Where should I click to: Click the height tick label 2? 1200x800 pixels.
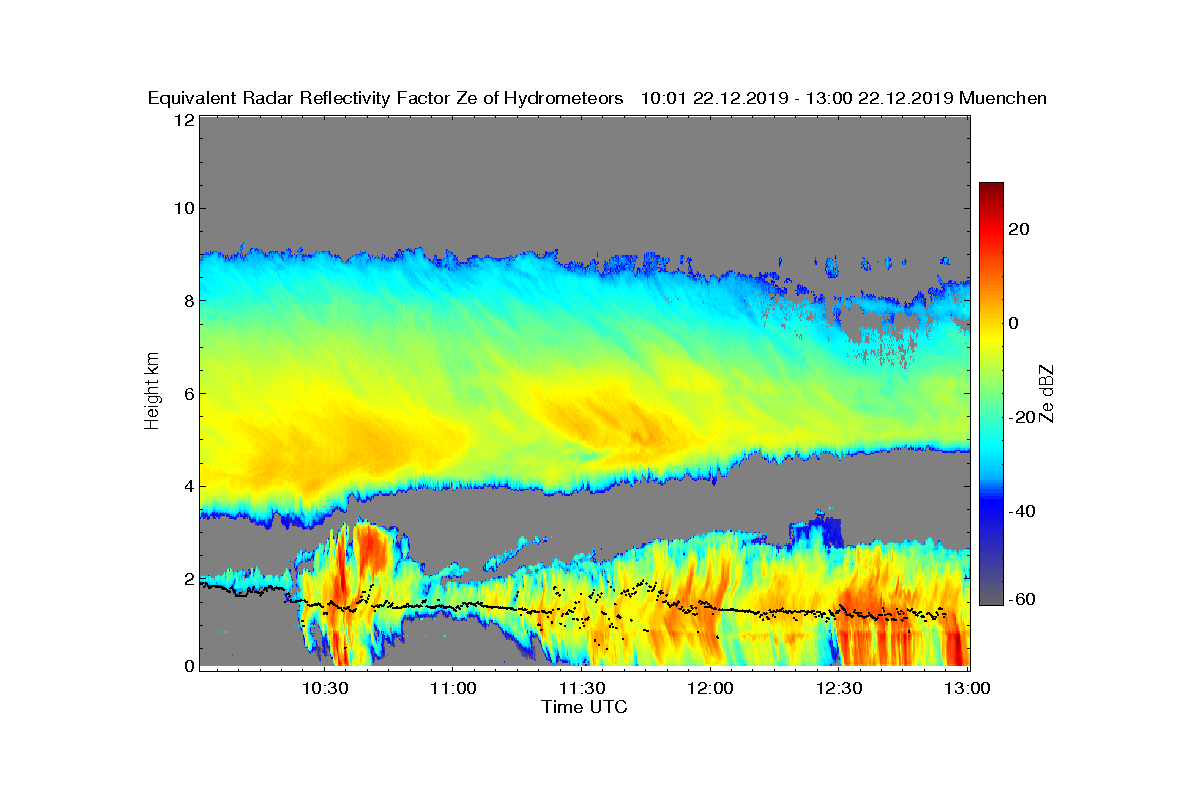(187, 579)
